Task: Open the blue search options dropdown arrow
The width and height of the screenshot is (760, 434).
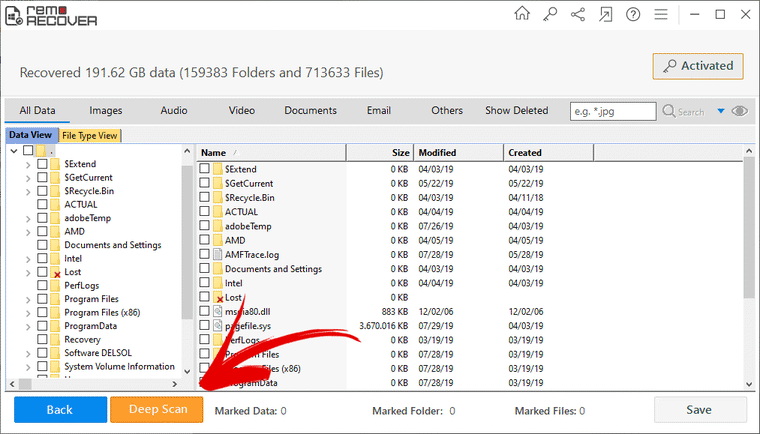Action: (720, 112)
